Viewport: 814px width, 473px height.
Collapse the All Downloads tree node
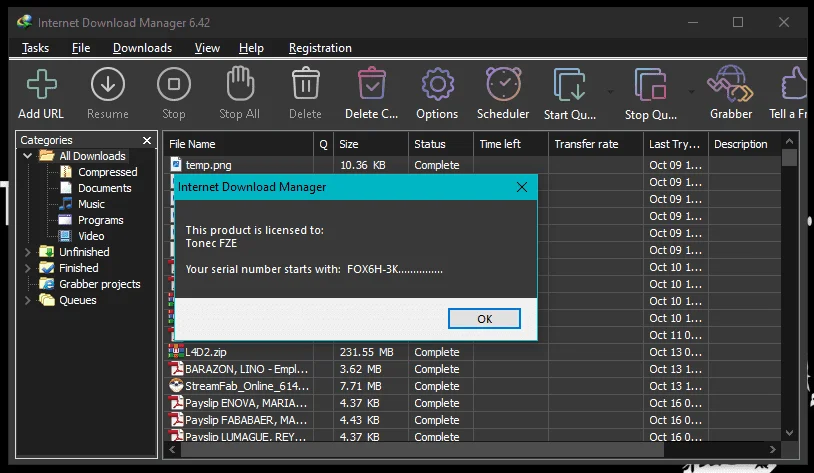click(28, 156)
